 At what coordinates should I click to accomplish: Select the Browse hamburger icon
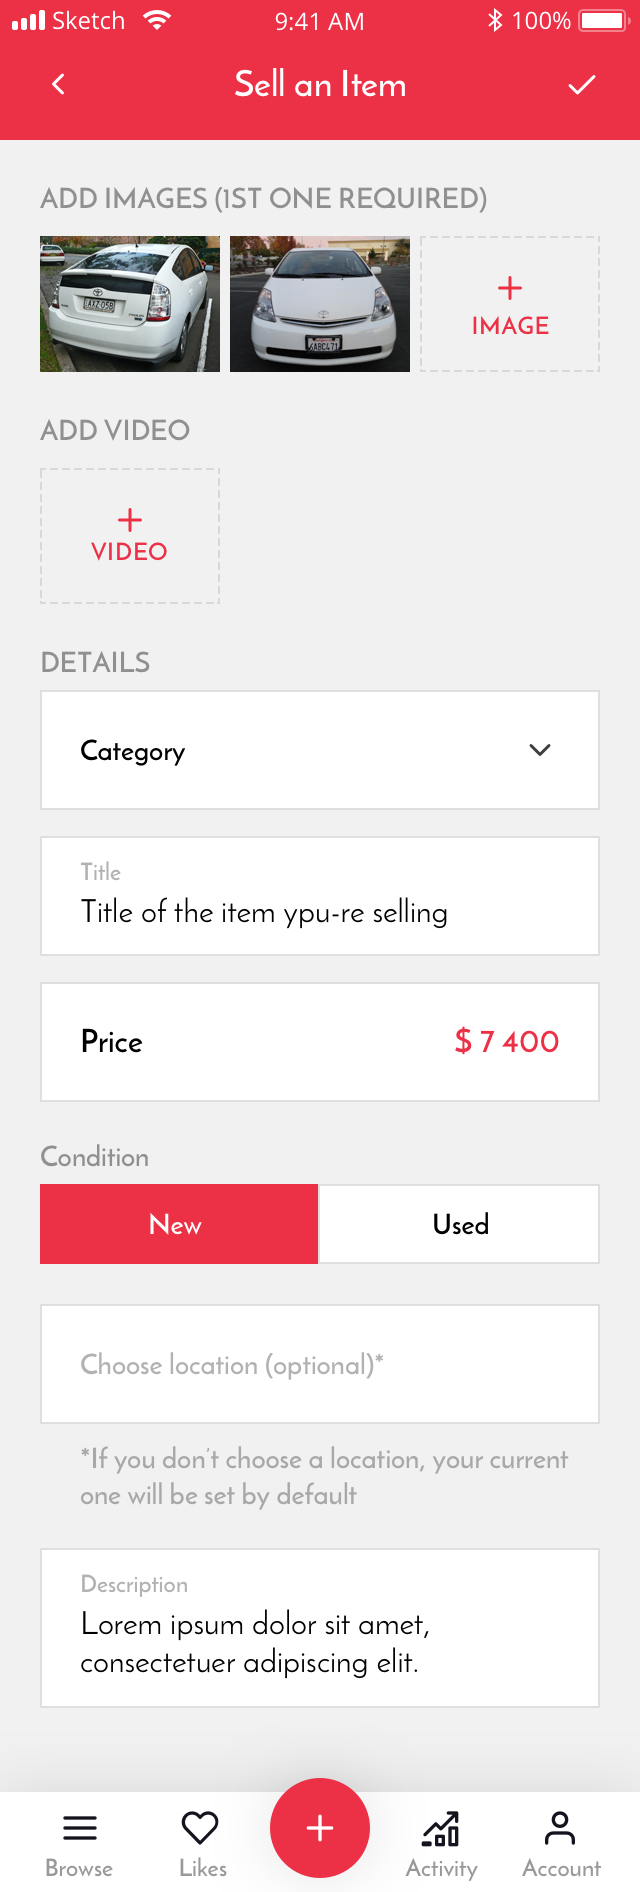coord(79,1819)
